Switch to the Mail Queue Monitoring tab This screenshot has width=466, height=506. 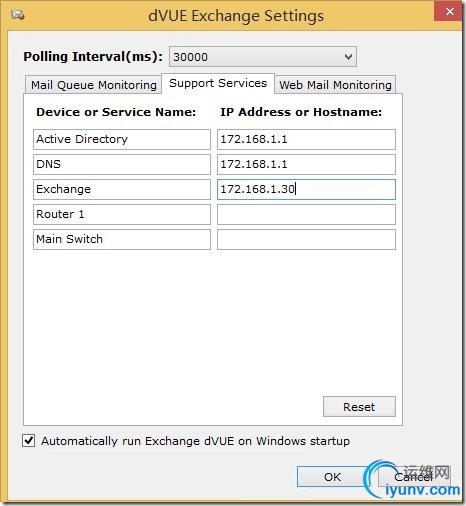(x=93, y=85)
